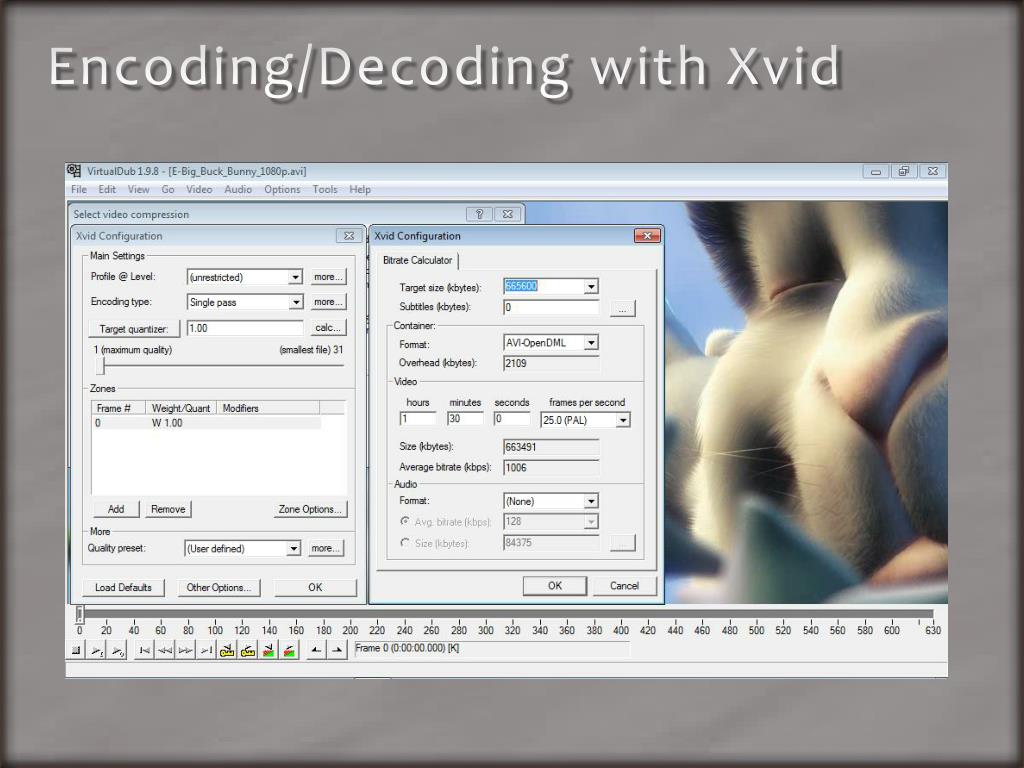Click the seconds input field
Screen dimensions: 1024x768
(511, 419)
